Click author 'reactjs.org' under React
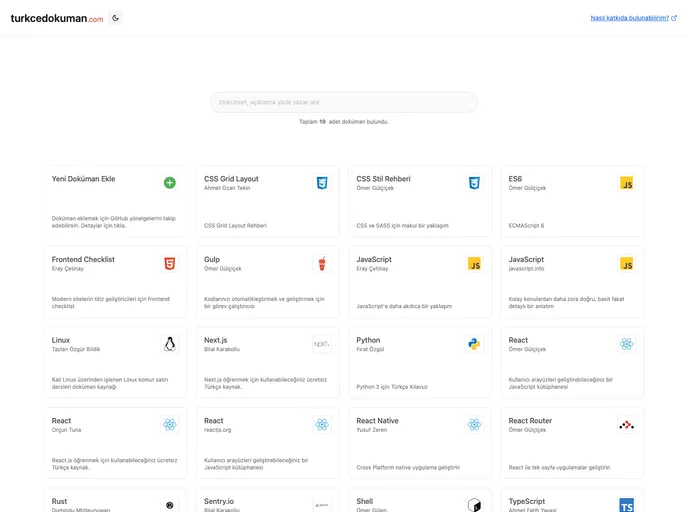 [217, 430]
